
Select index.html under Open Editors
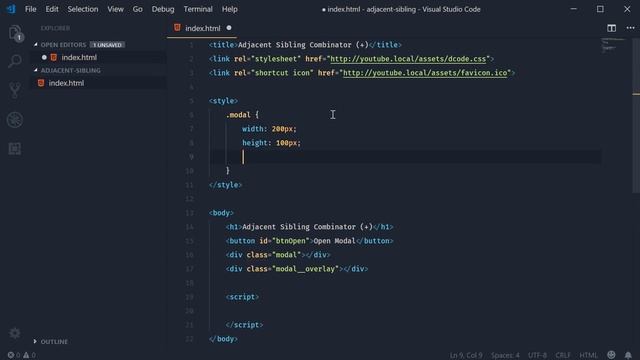click(99, 57)
